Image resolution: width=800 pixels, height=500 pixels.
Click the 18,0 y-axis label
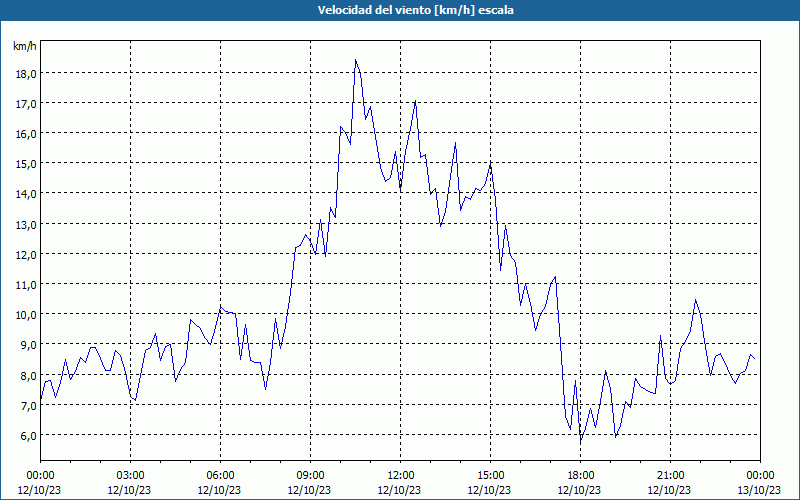26,73
